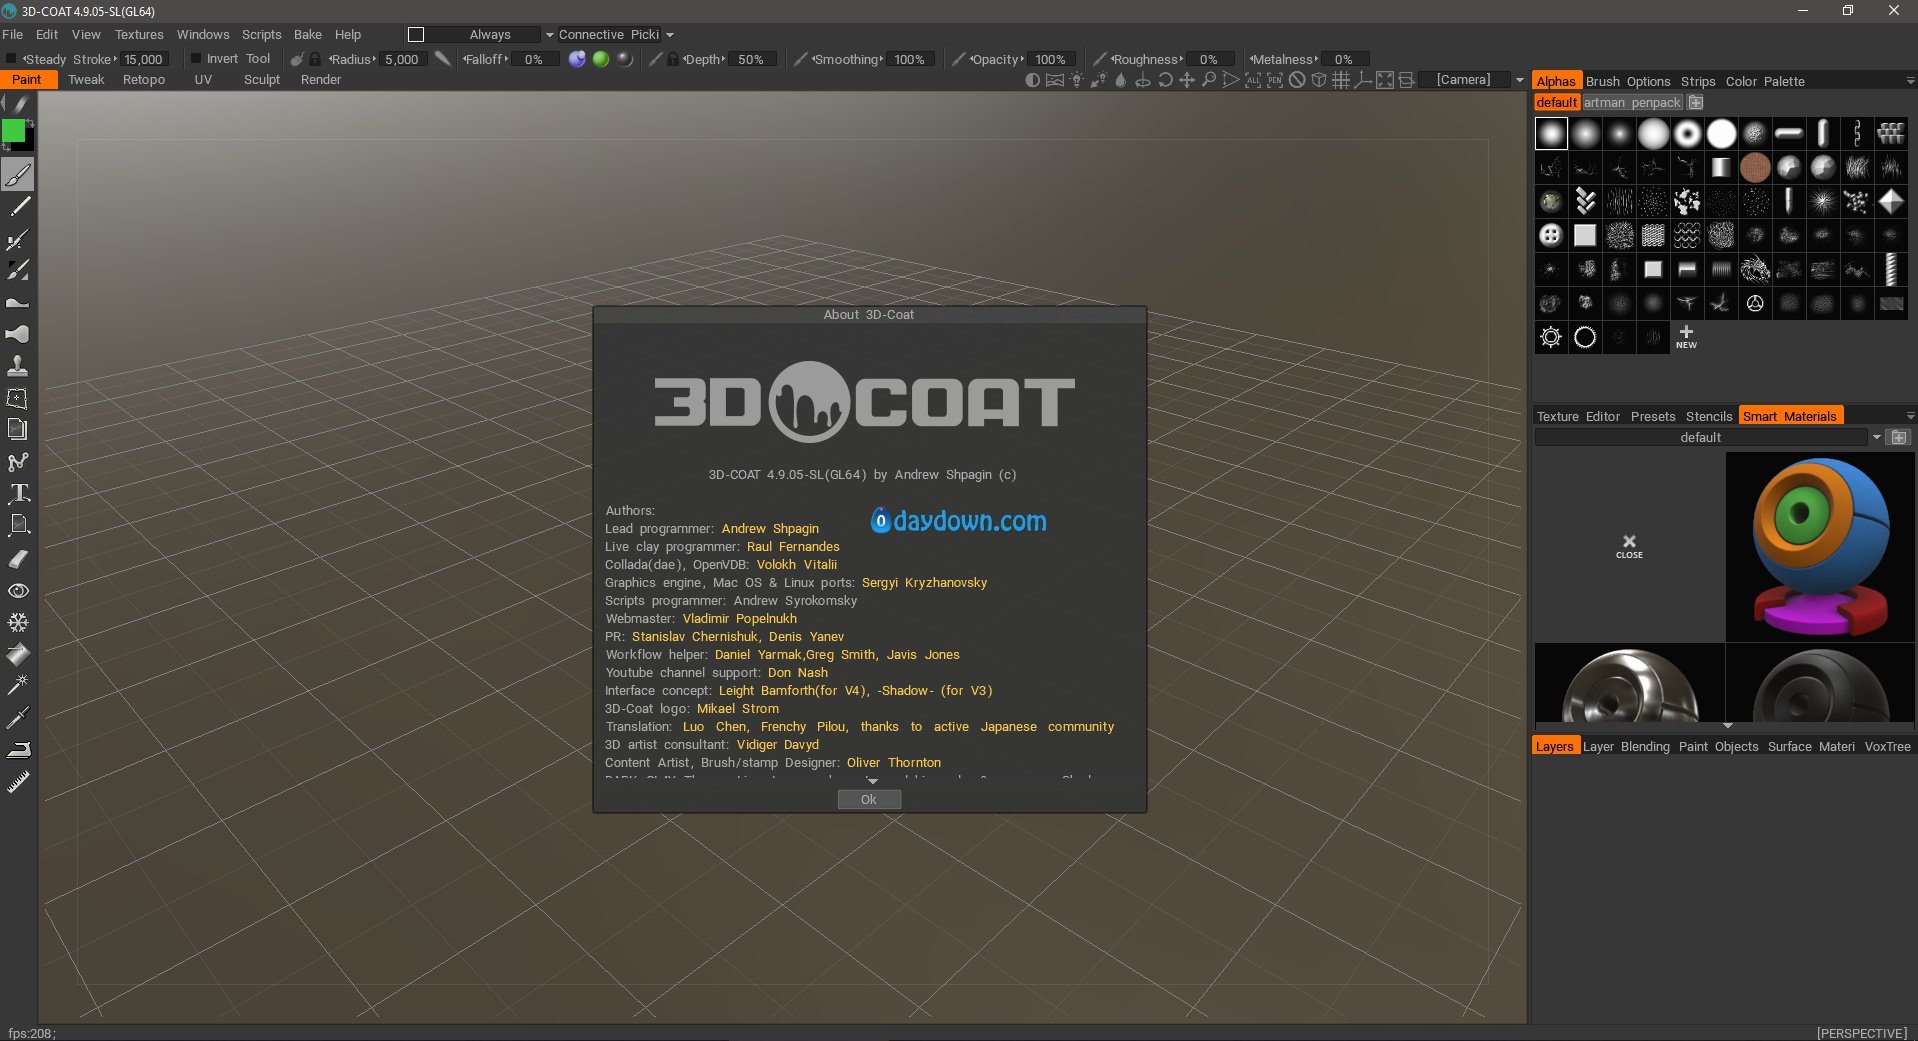Toggle the checkbox left of Always
This screenshot has width=1918, height=1041.
416,35
